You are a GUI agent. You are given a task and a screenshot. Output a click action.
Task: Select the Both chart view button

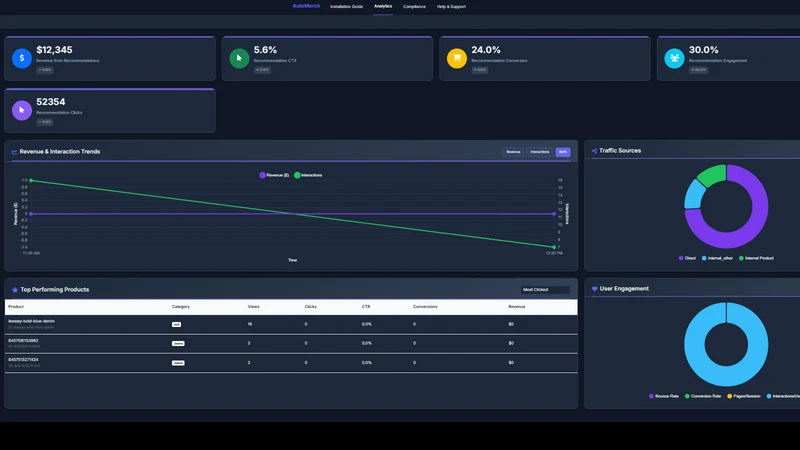click(563, 152)
